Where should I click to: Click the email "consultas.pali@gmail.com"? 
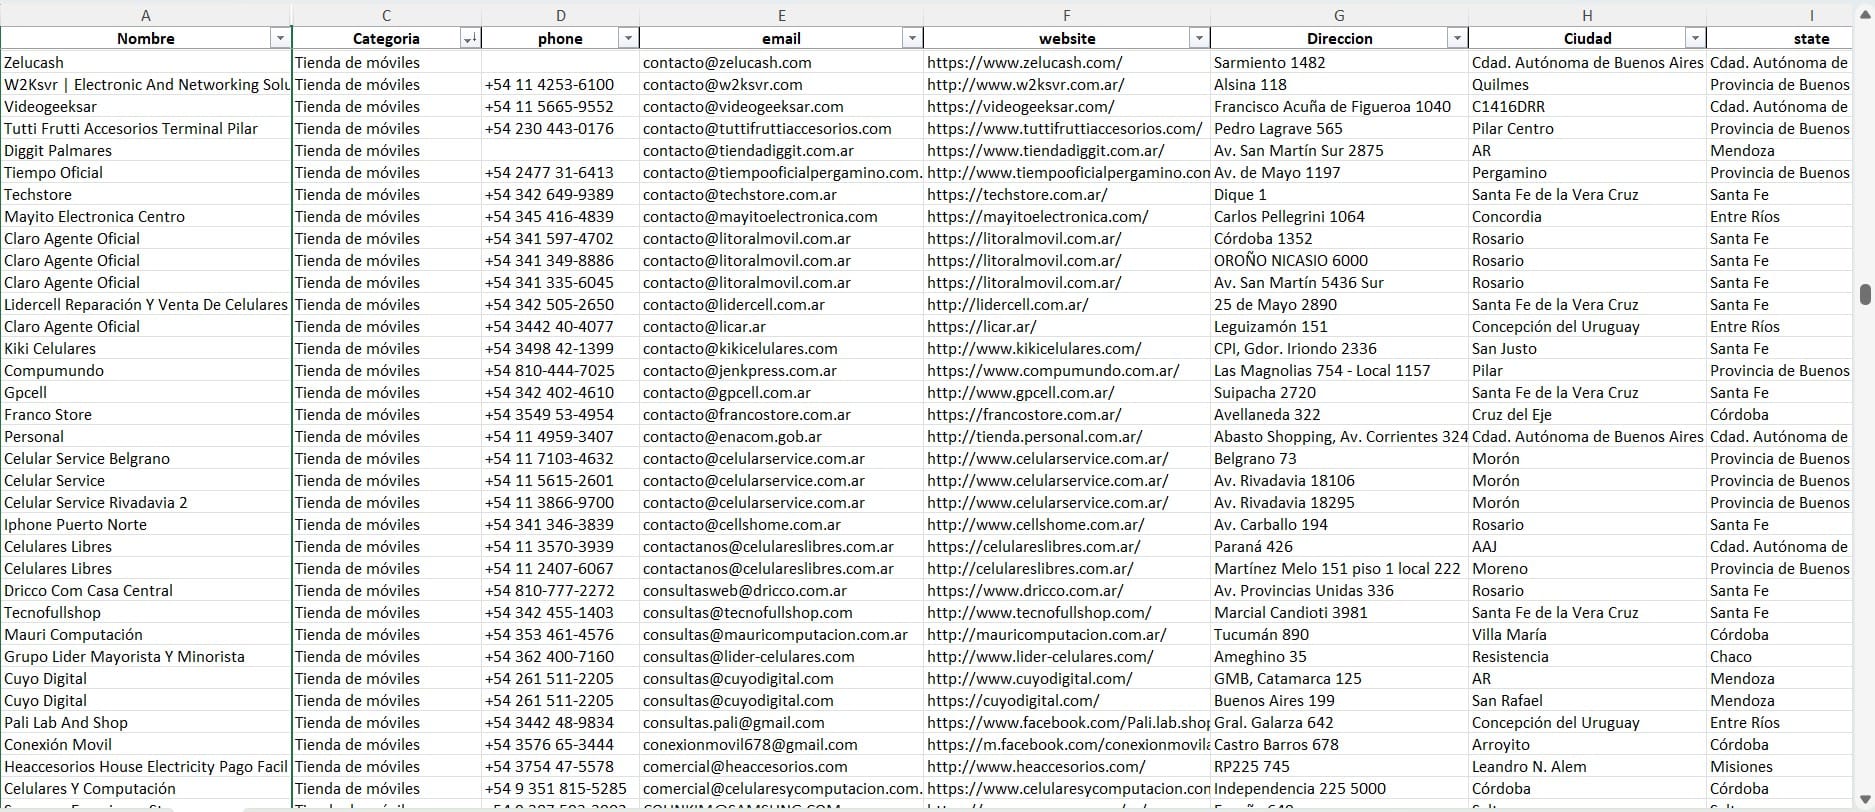click(x=782, y=722)
